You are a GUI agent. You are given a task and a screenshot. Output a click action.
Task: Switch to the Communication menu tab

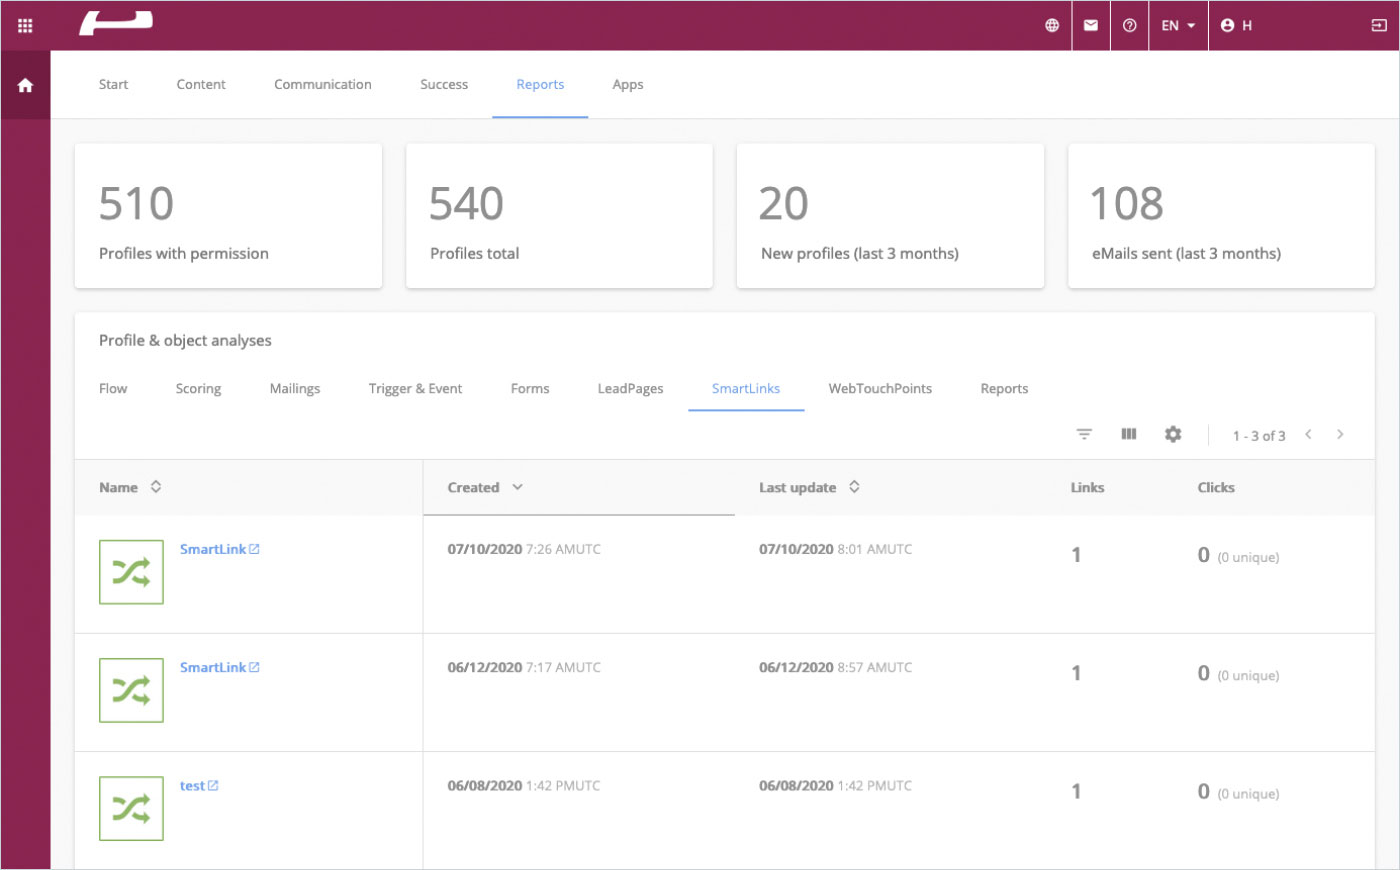click(322, 85)
